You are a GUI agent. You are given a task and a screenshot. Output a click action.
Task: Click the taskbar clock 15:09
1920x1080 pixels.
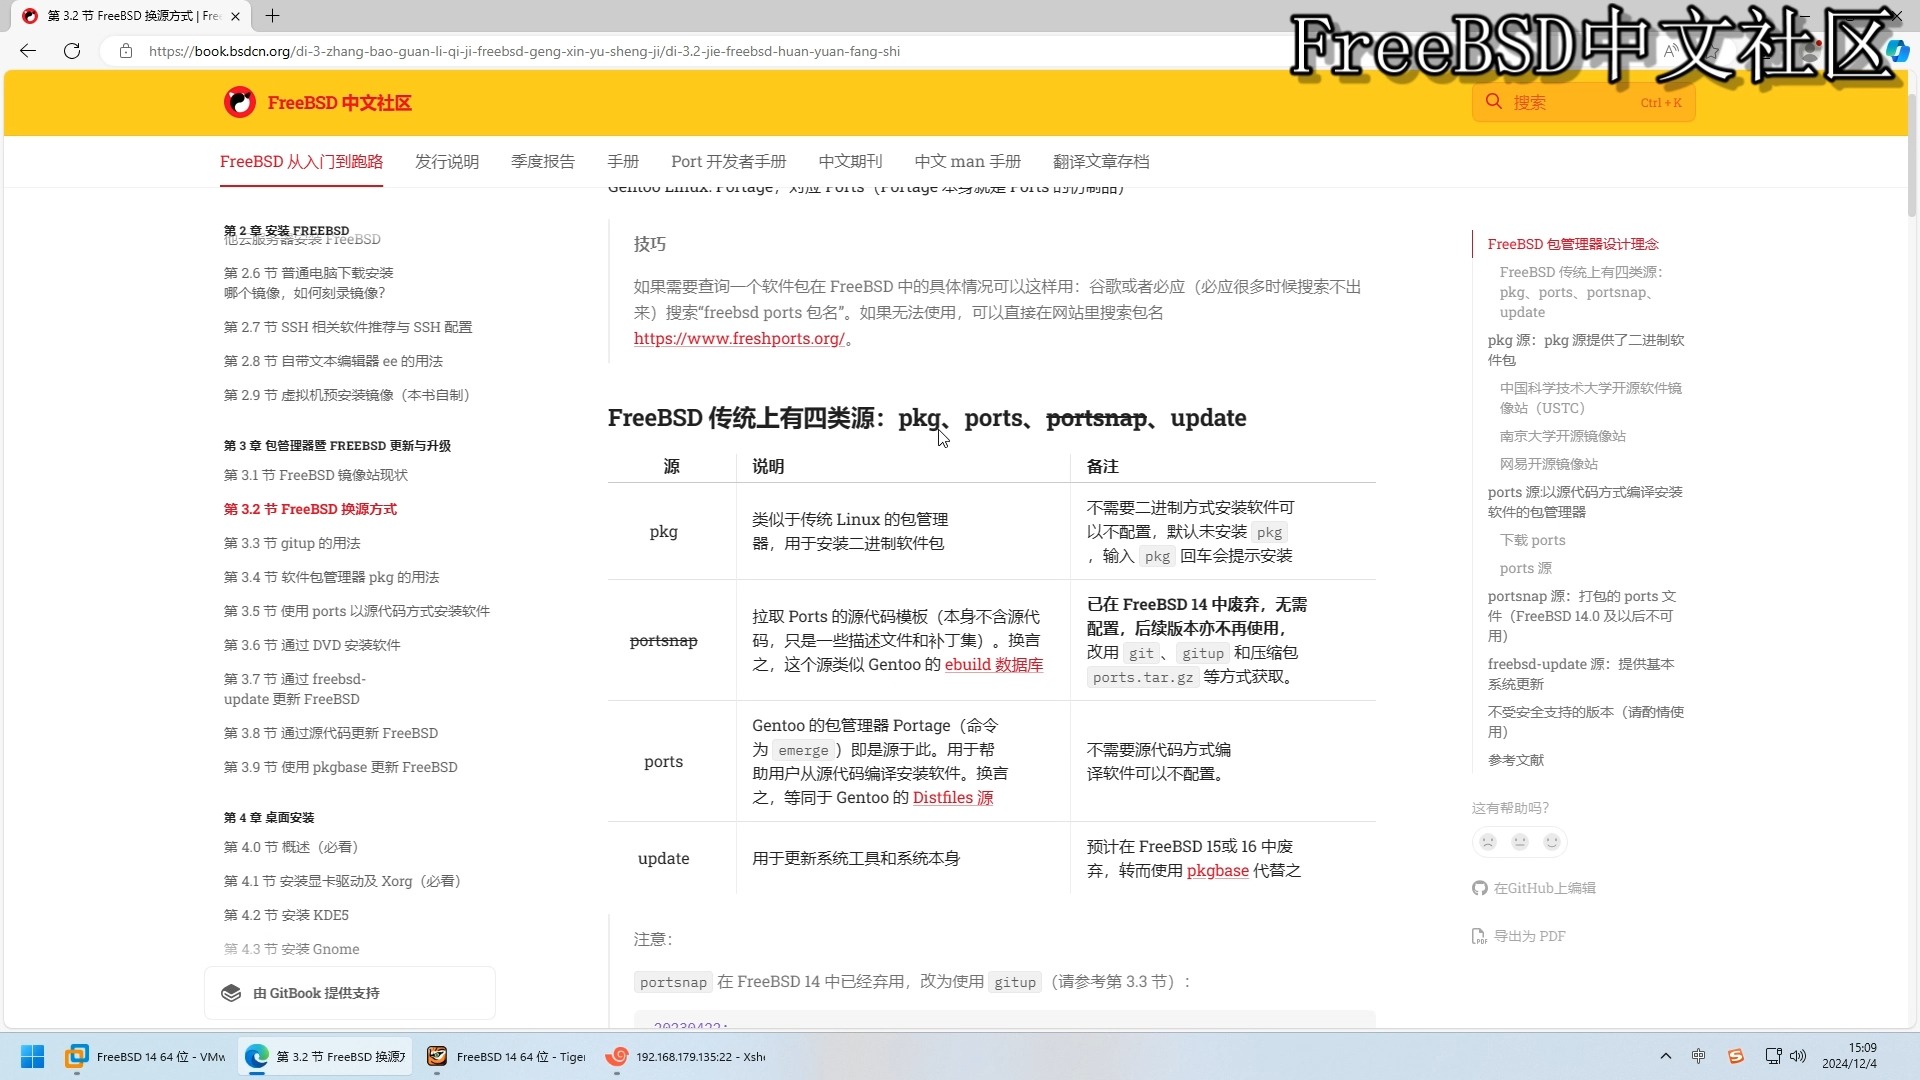pyautogui.click(x=1862, y=1048)
